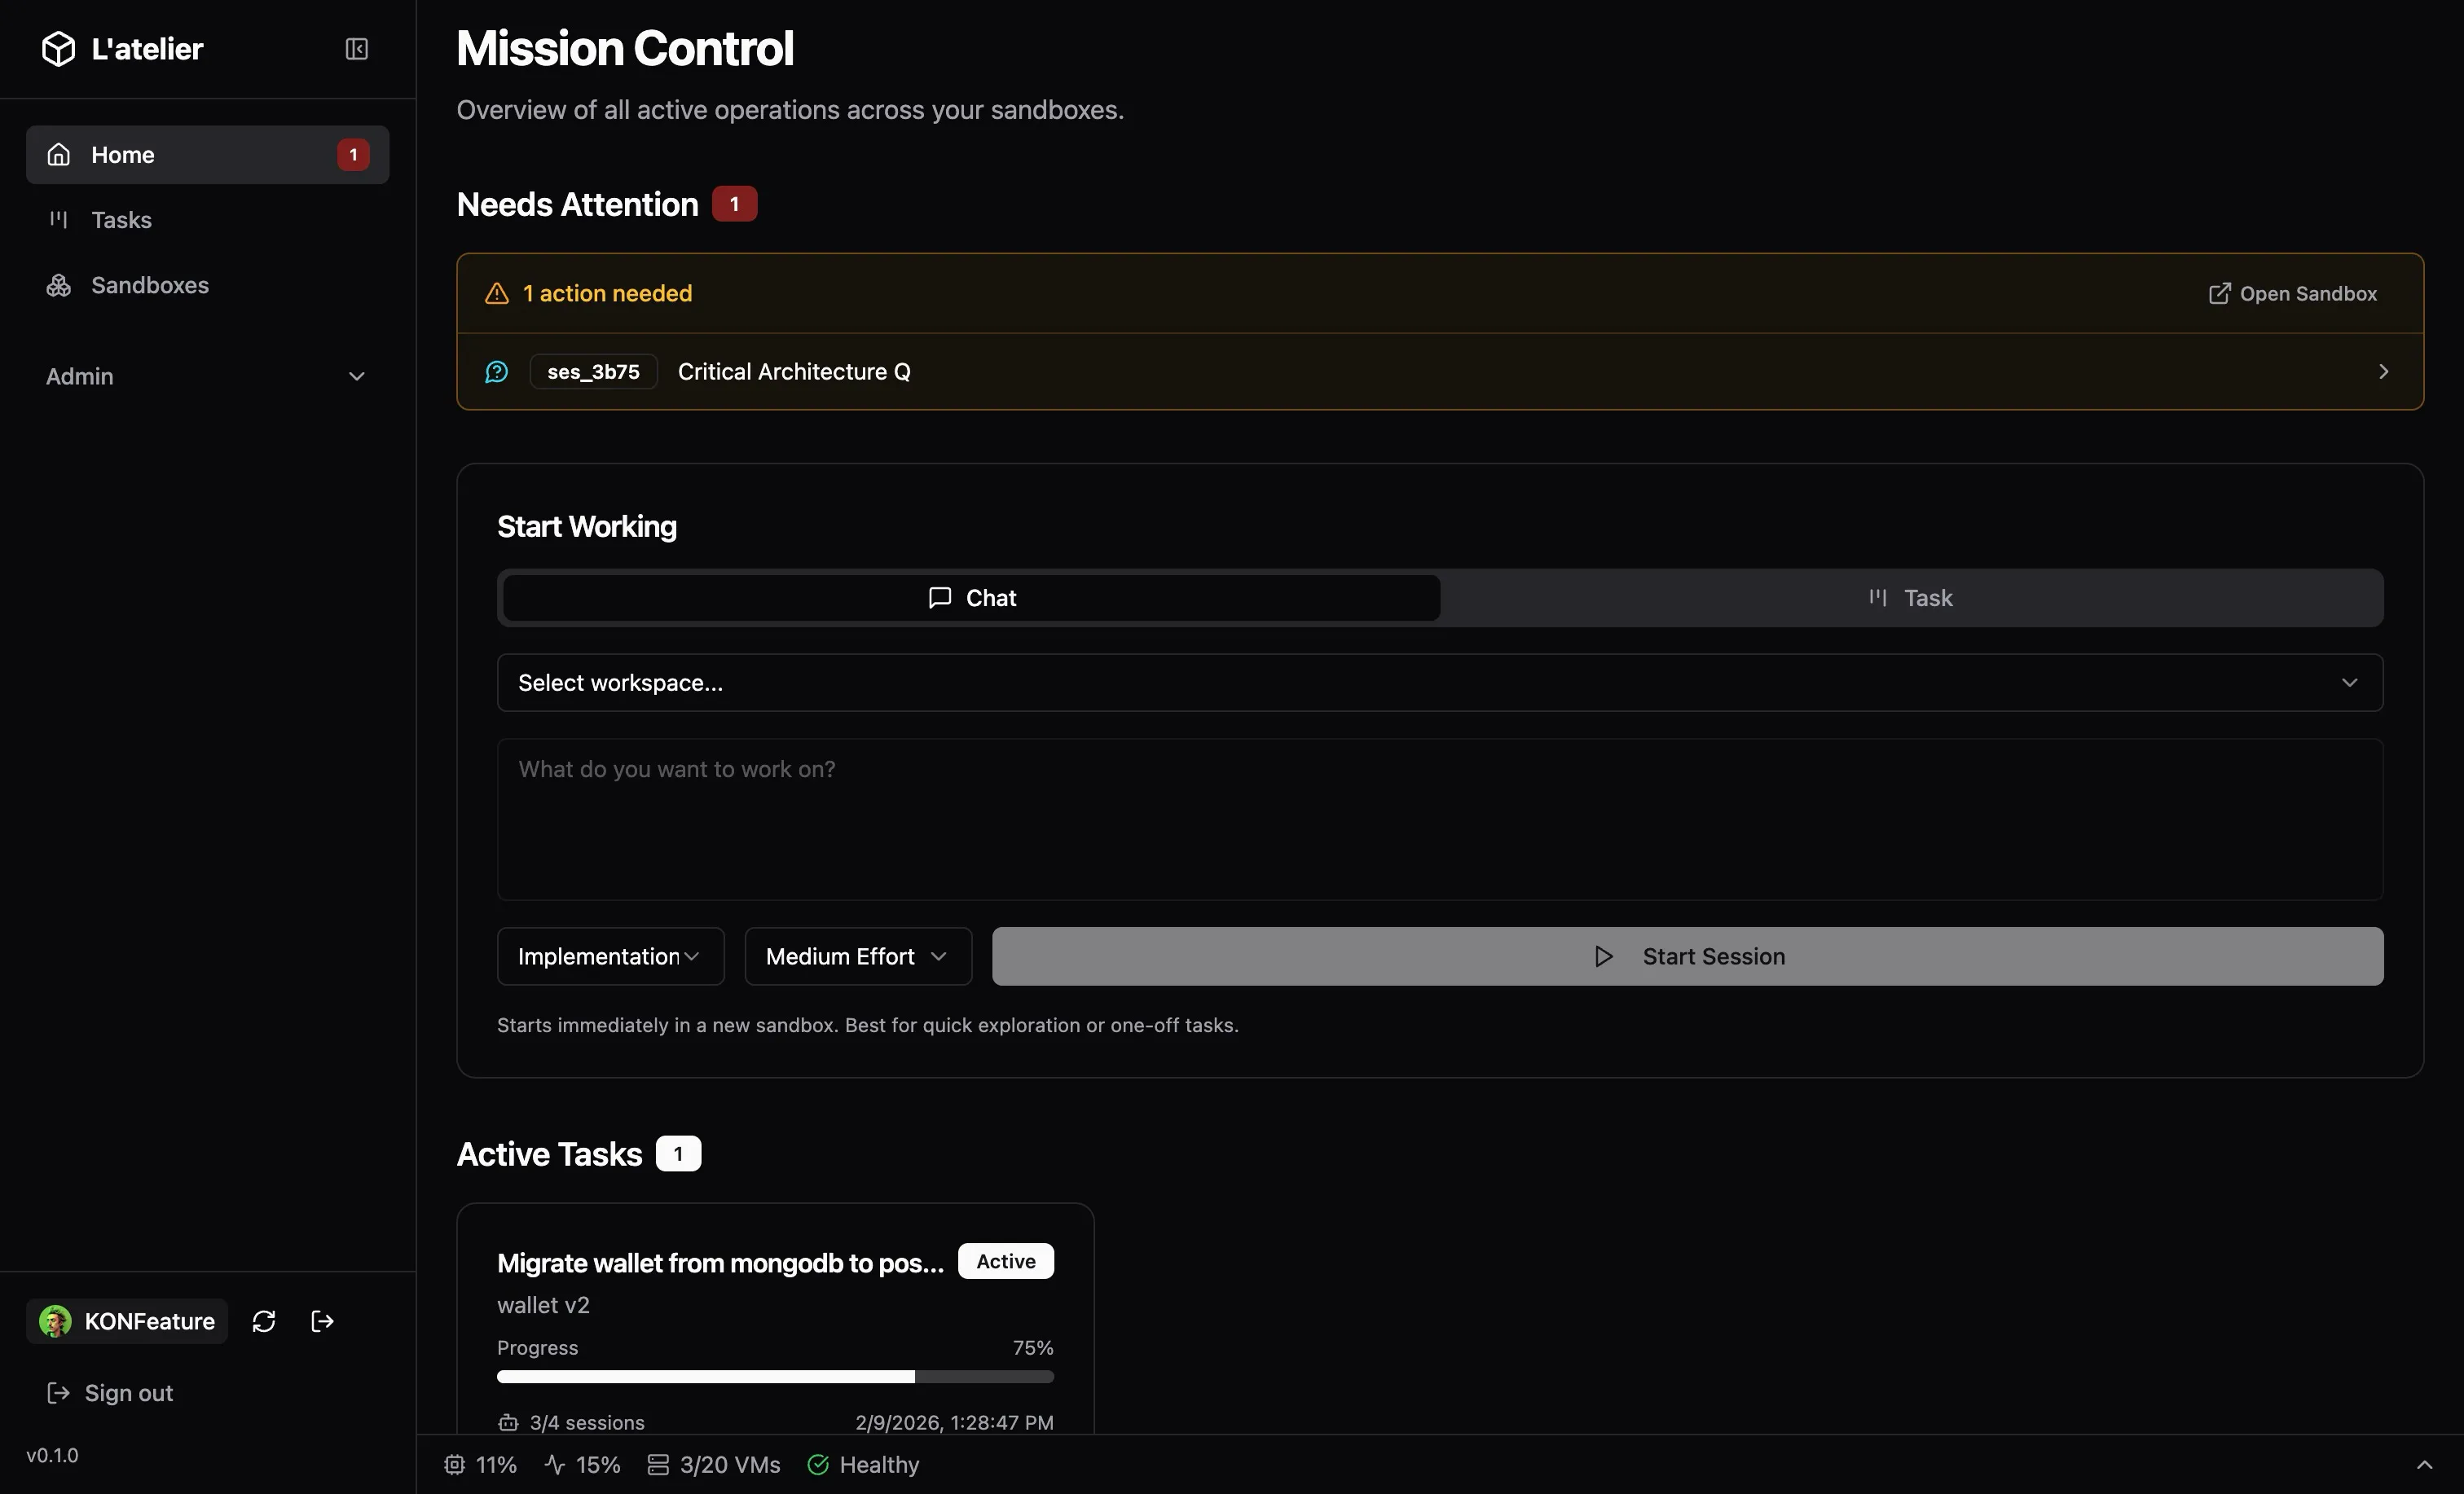Expand the Admin section in sidebar
The width and height of the screenshot is (2464, 1494).
click(x=207, y=376)
